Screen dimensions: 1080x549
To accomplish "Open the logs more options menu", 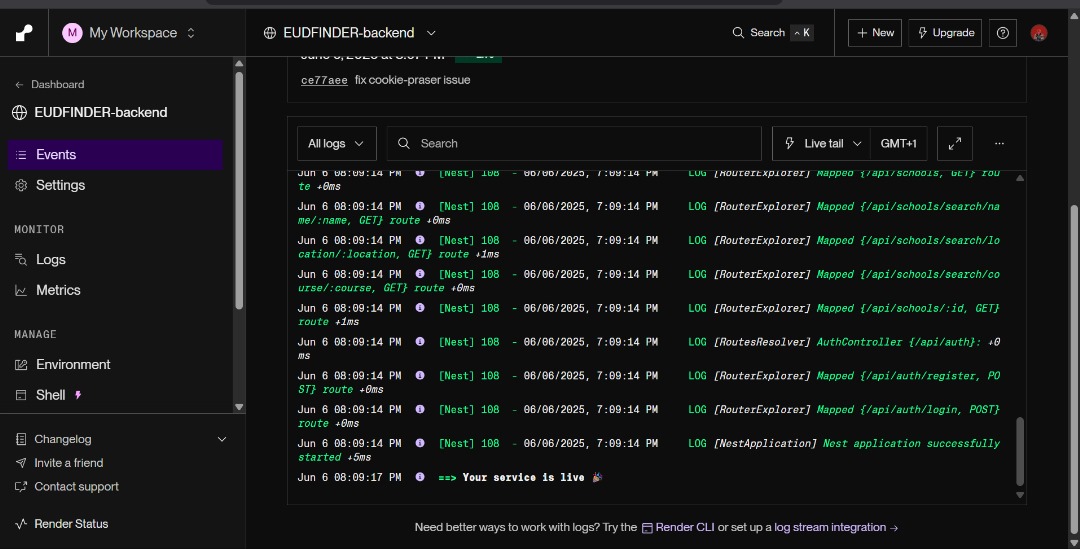I will 999,143.
